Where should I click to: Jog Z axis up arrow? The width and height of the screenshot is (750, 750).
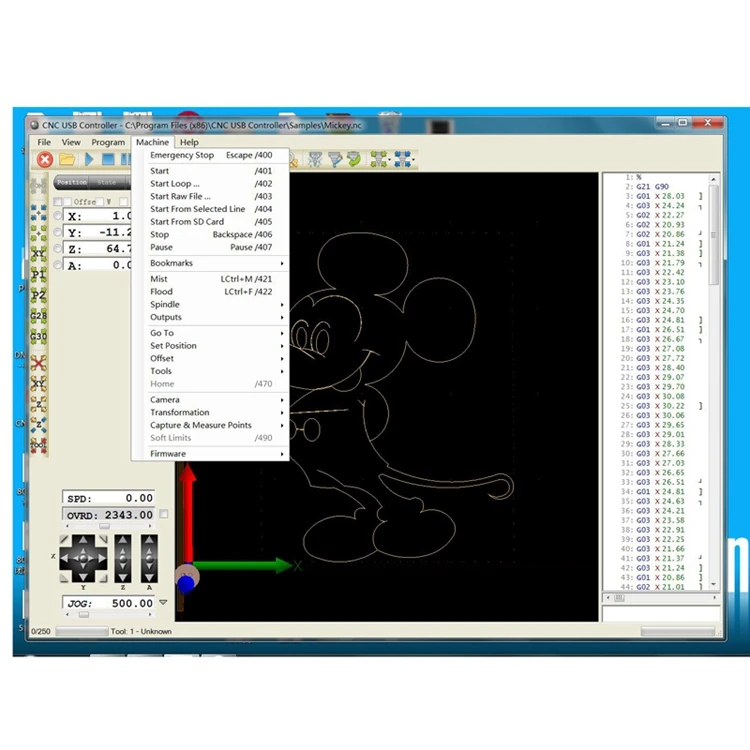(123, 540)
